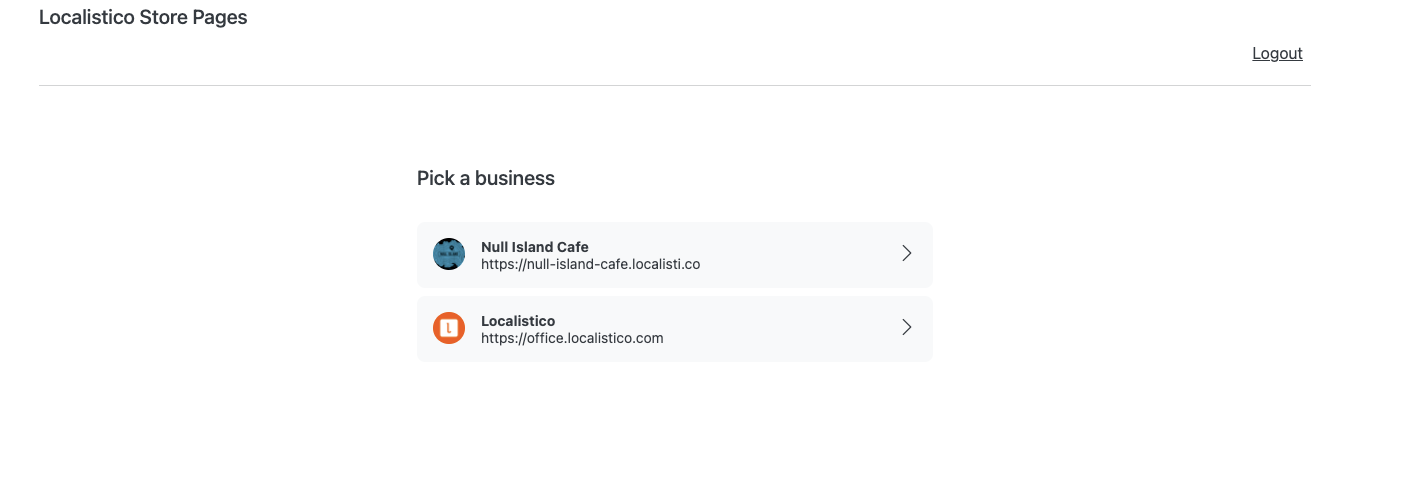
Task: Open Null Island Cafe via its chevron arrow
Action: click(x=907, y=253)
